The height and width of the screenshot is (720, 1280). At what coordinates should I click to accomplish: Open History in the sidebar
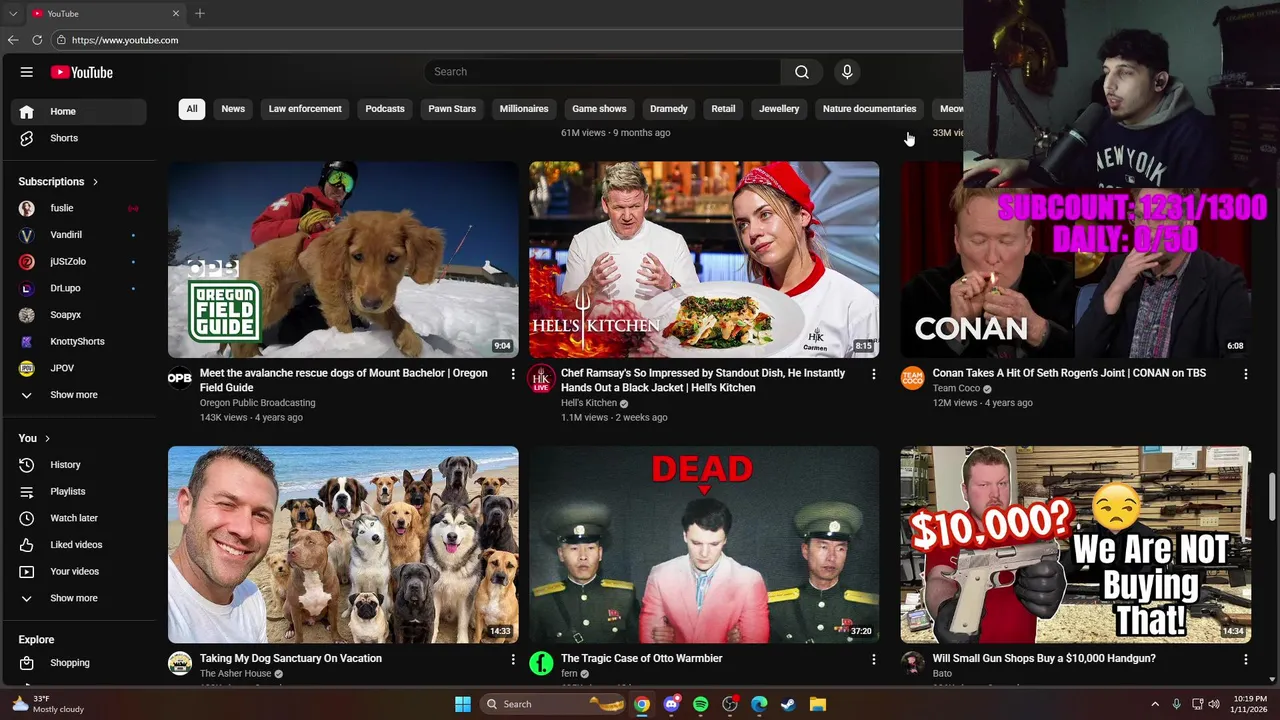click(x=78, y=465)
